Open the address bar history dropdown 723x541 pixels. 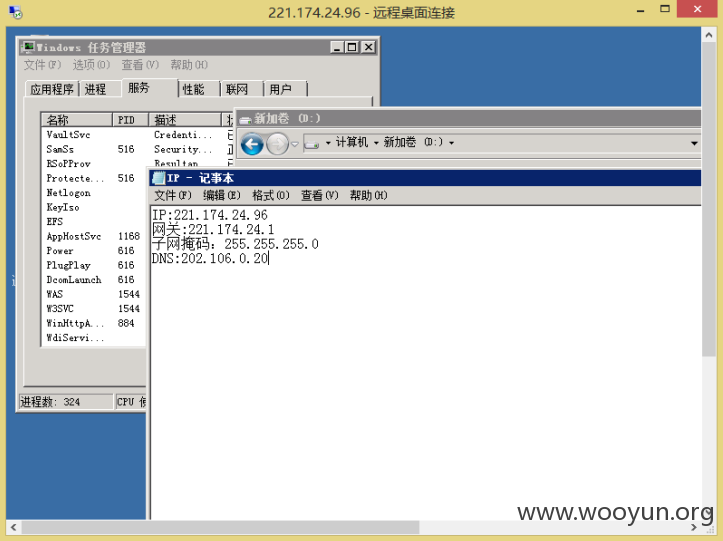694,143
